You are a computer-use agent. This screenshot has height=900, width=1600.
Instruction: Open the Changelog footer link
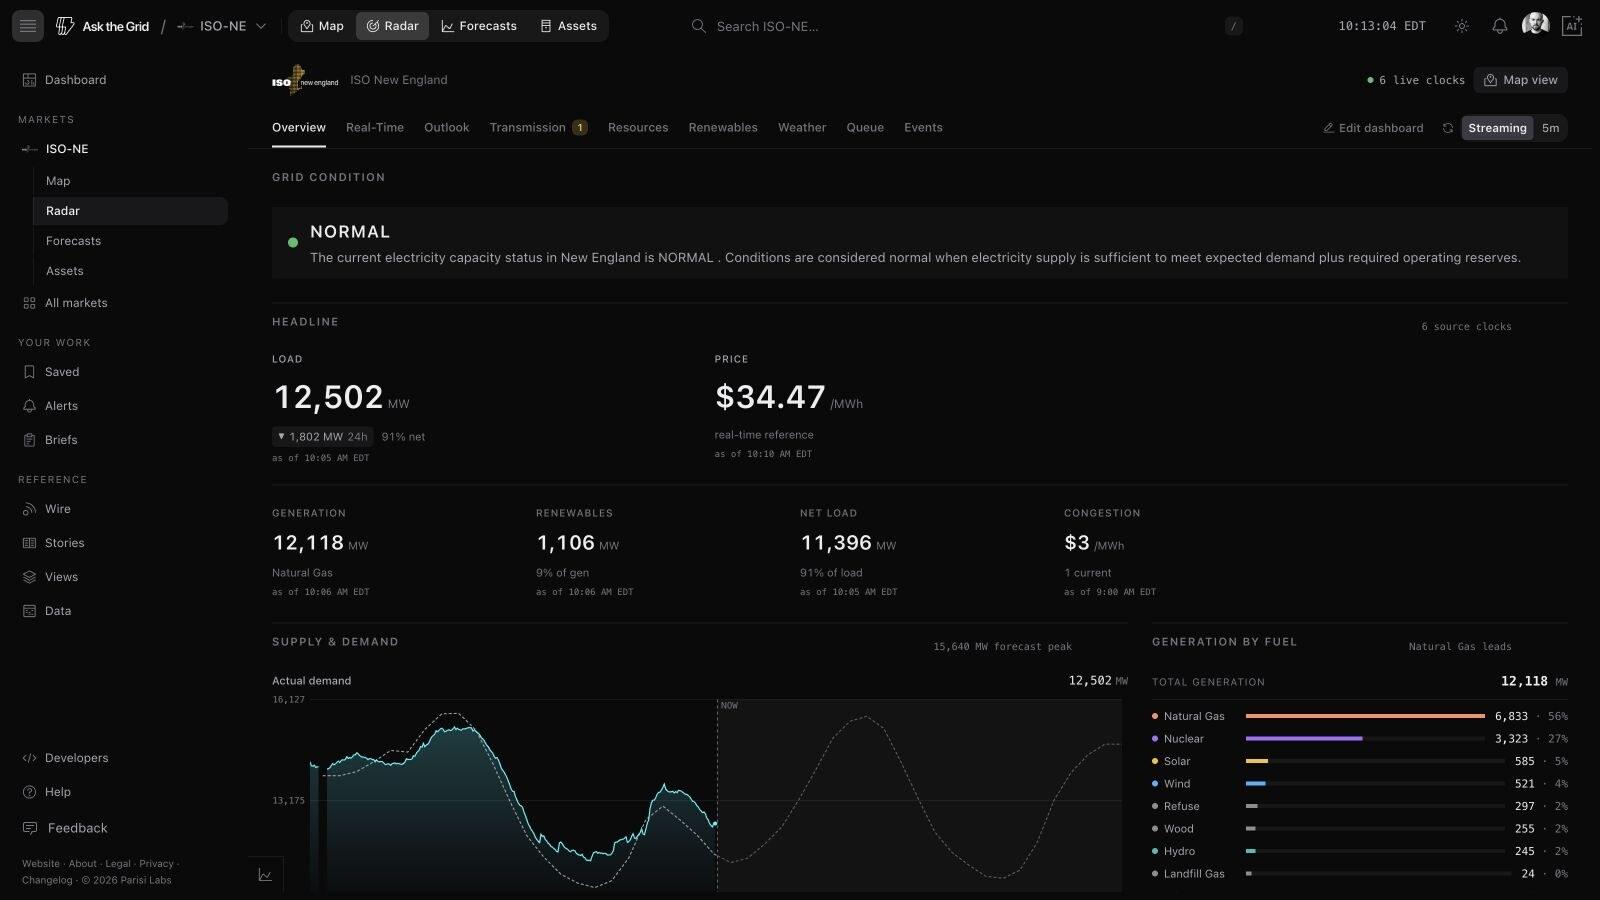coord(47,880)
